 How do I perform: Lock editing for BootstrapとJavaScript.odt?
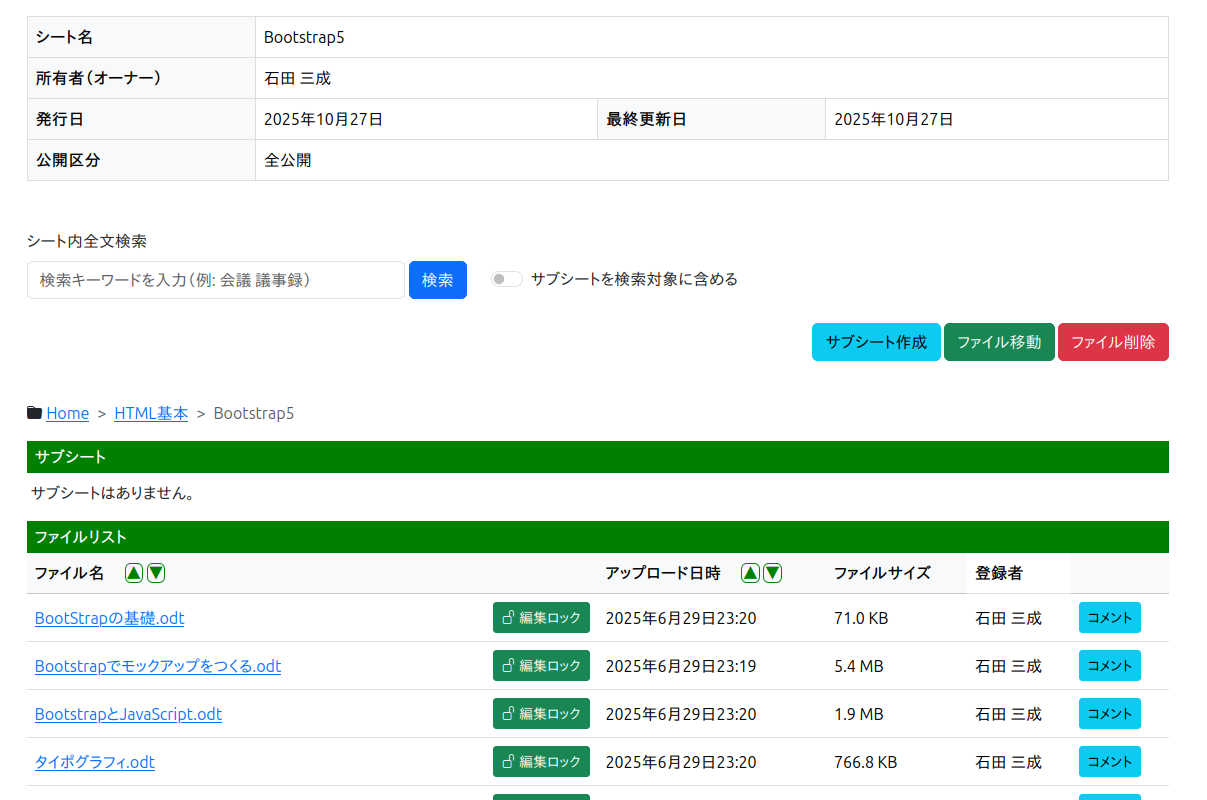point(541,714)
